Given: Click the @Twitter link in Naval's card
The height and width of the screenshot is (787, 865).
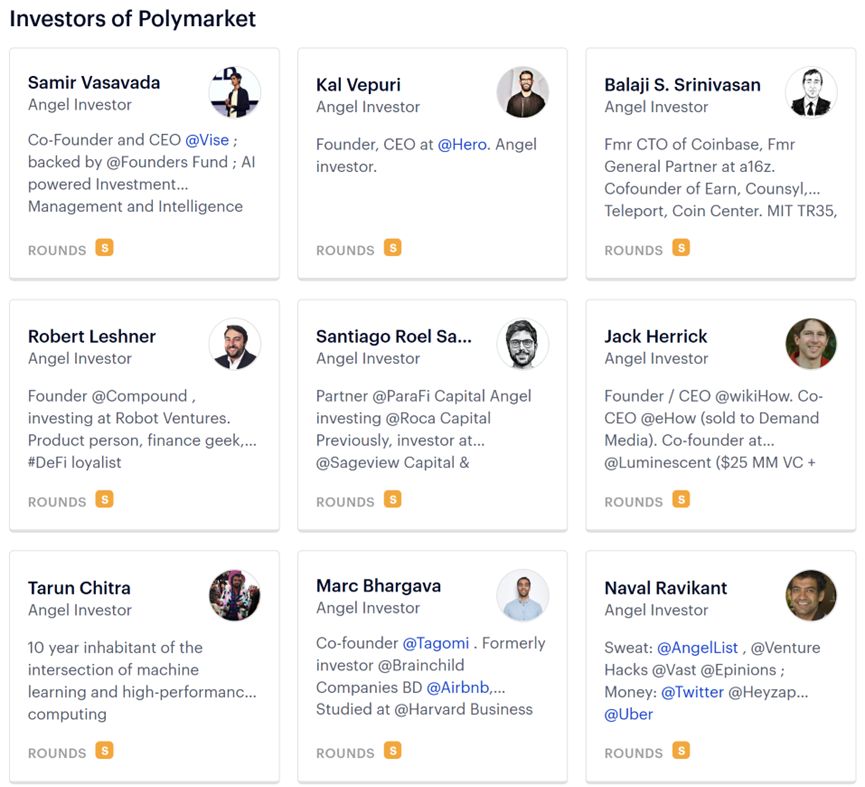Looking at the screenshot, I should pyautogui.click(x=692, y=692).
